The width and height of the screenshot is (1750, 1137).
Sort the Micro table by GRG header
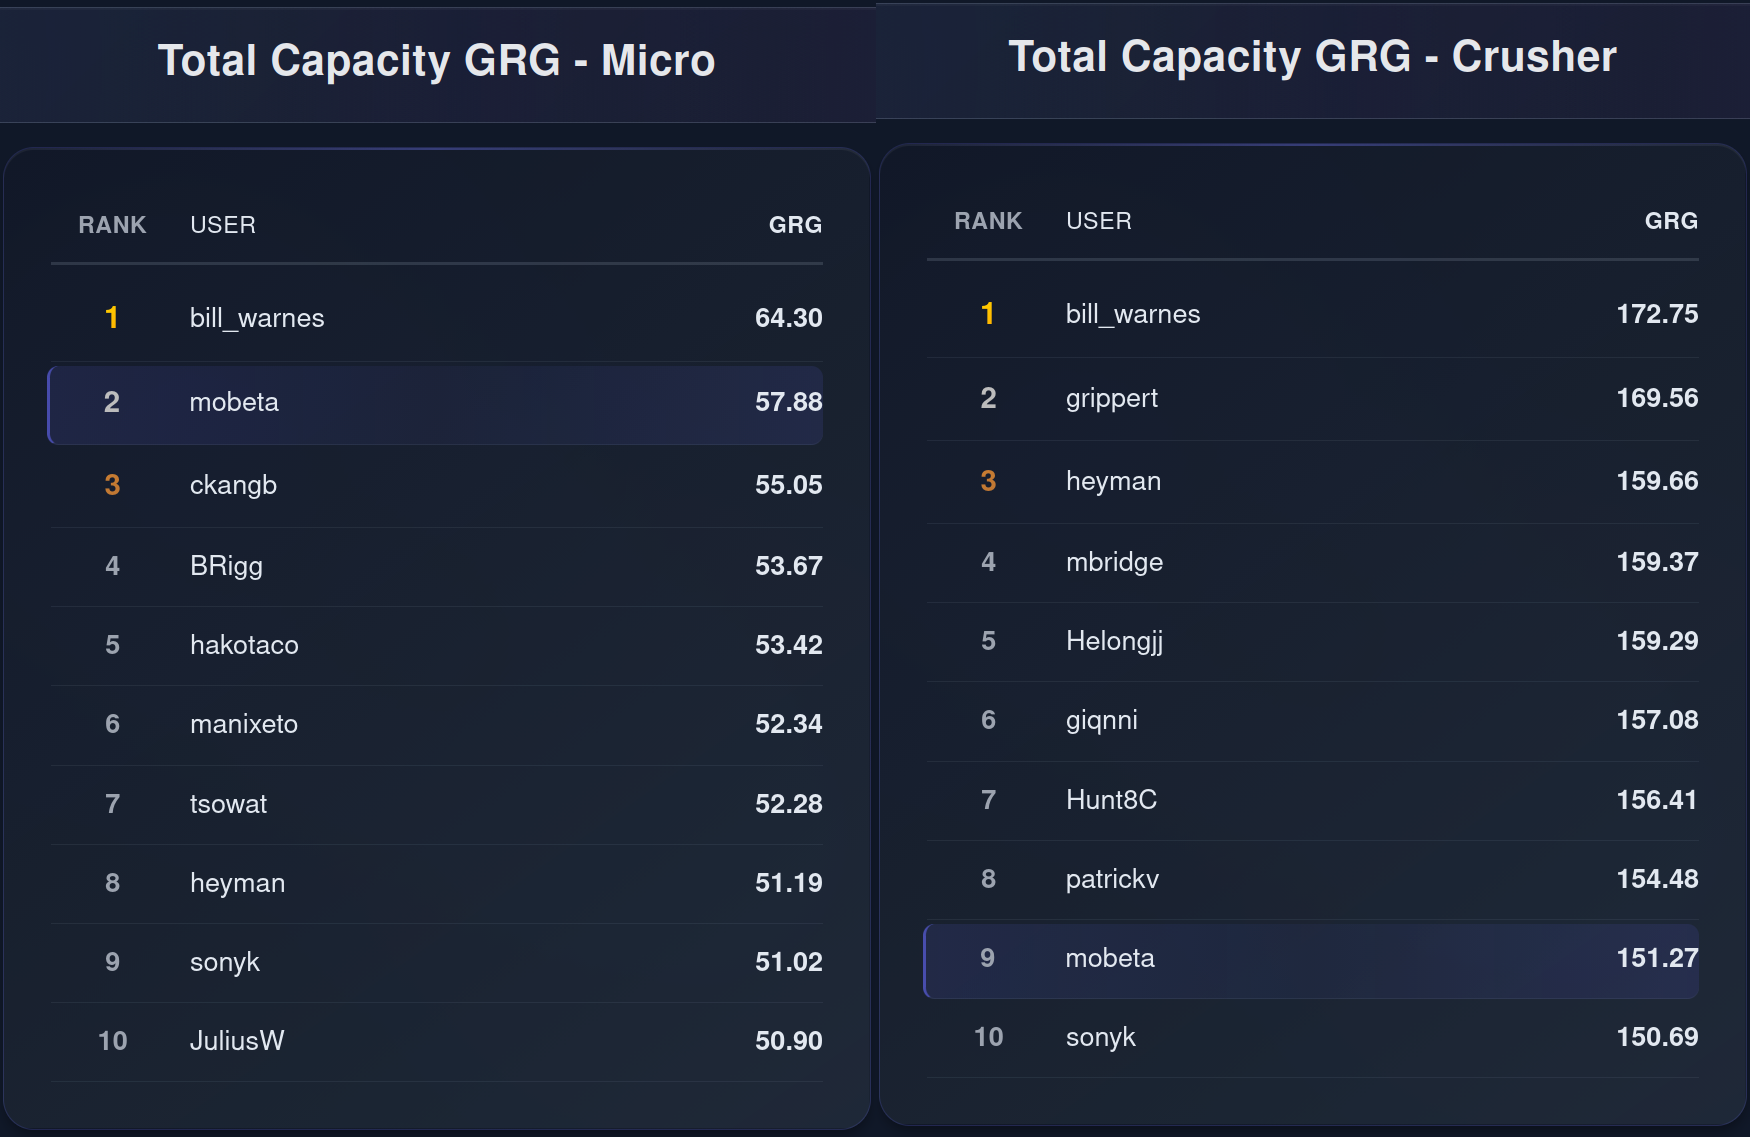click(x=795, y=225)
